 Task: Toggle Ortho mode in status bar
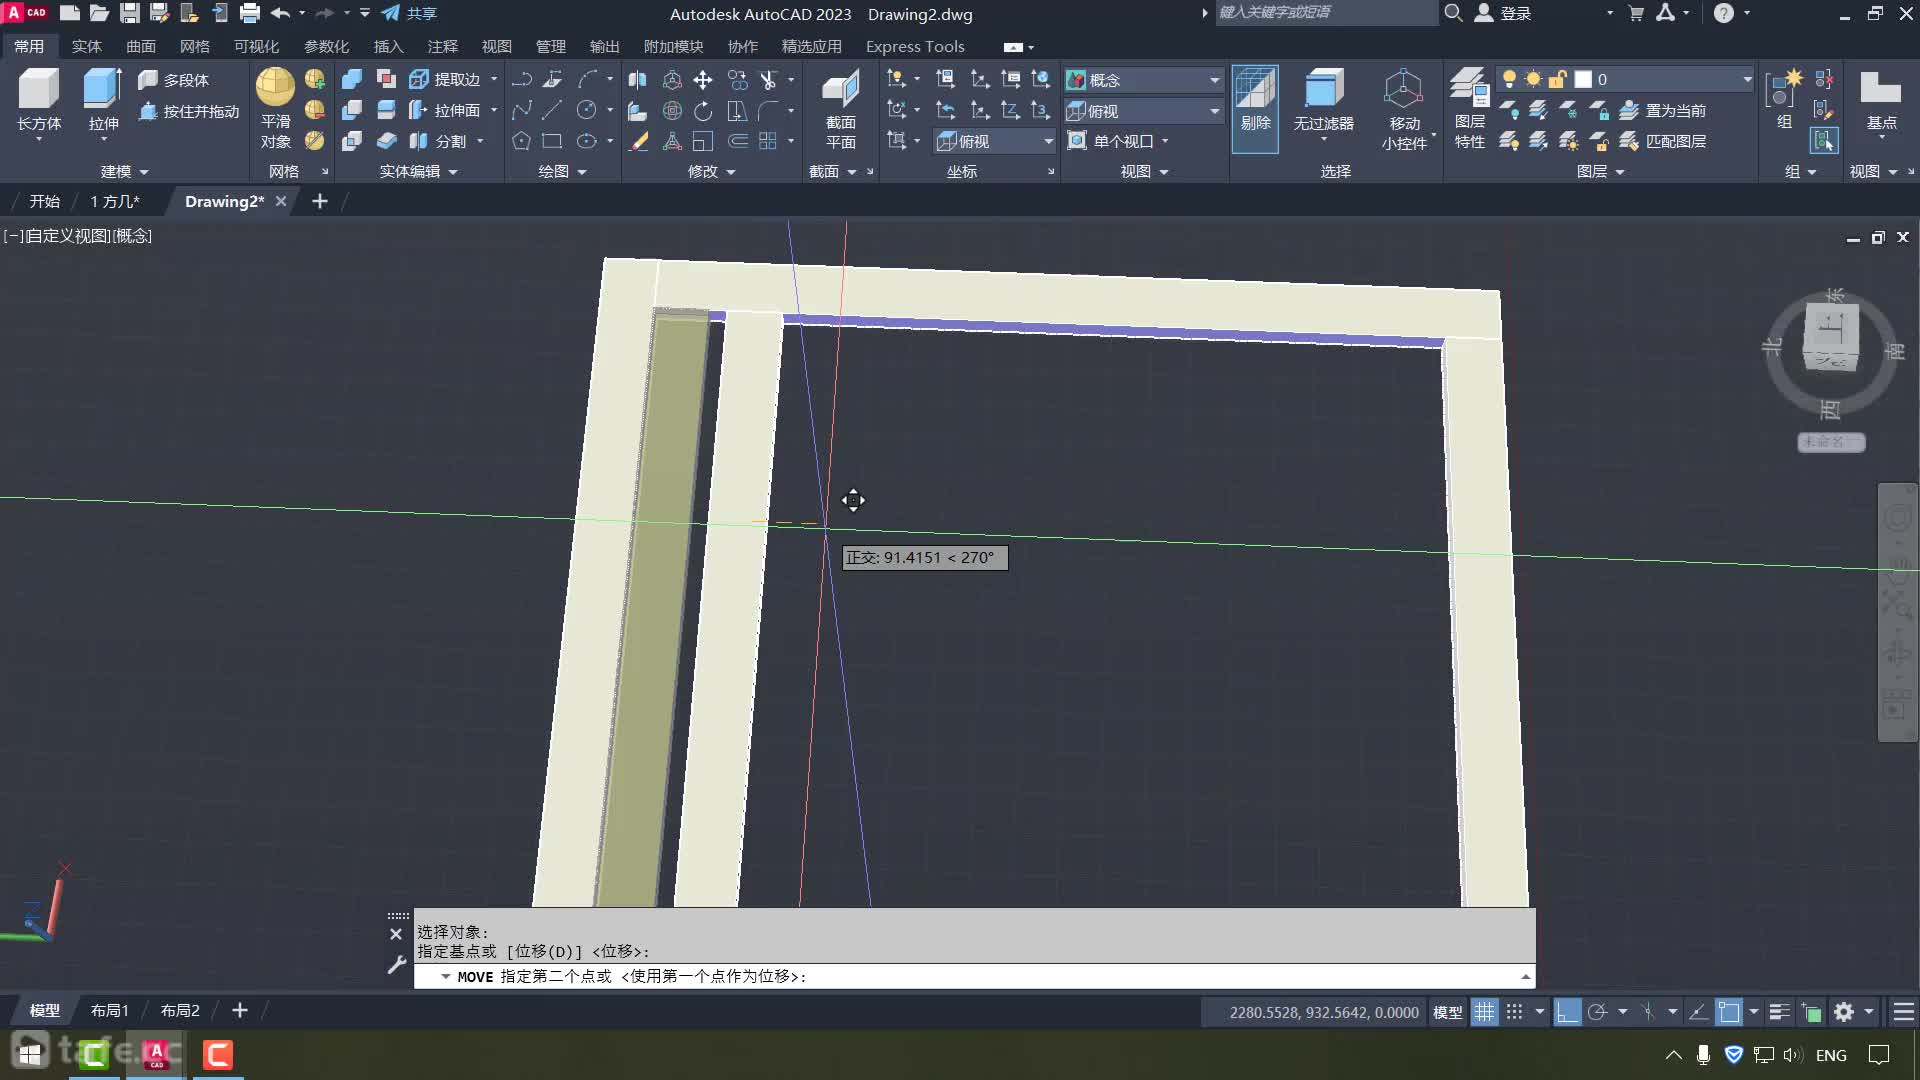pos(1567,1012)
